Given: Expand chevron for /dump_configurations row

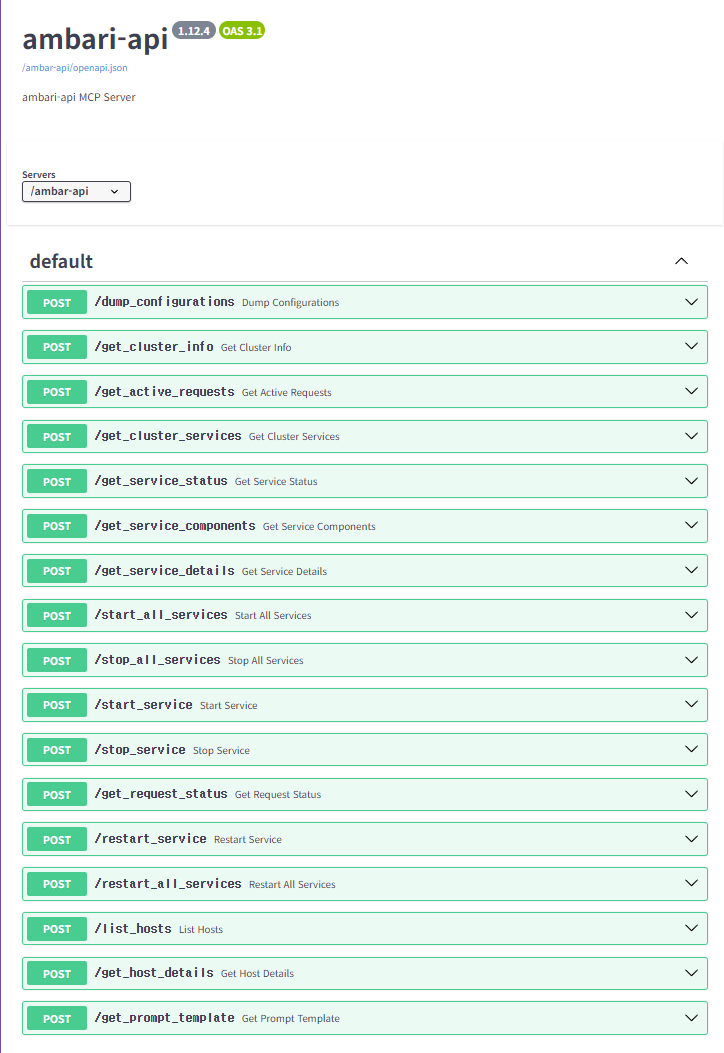Looking at the screenshot, I should (691, 302).
